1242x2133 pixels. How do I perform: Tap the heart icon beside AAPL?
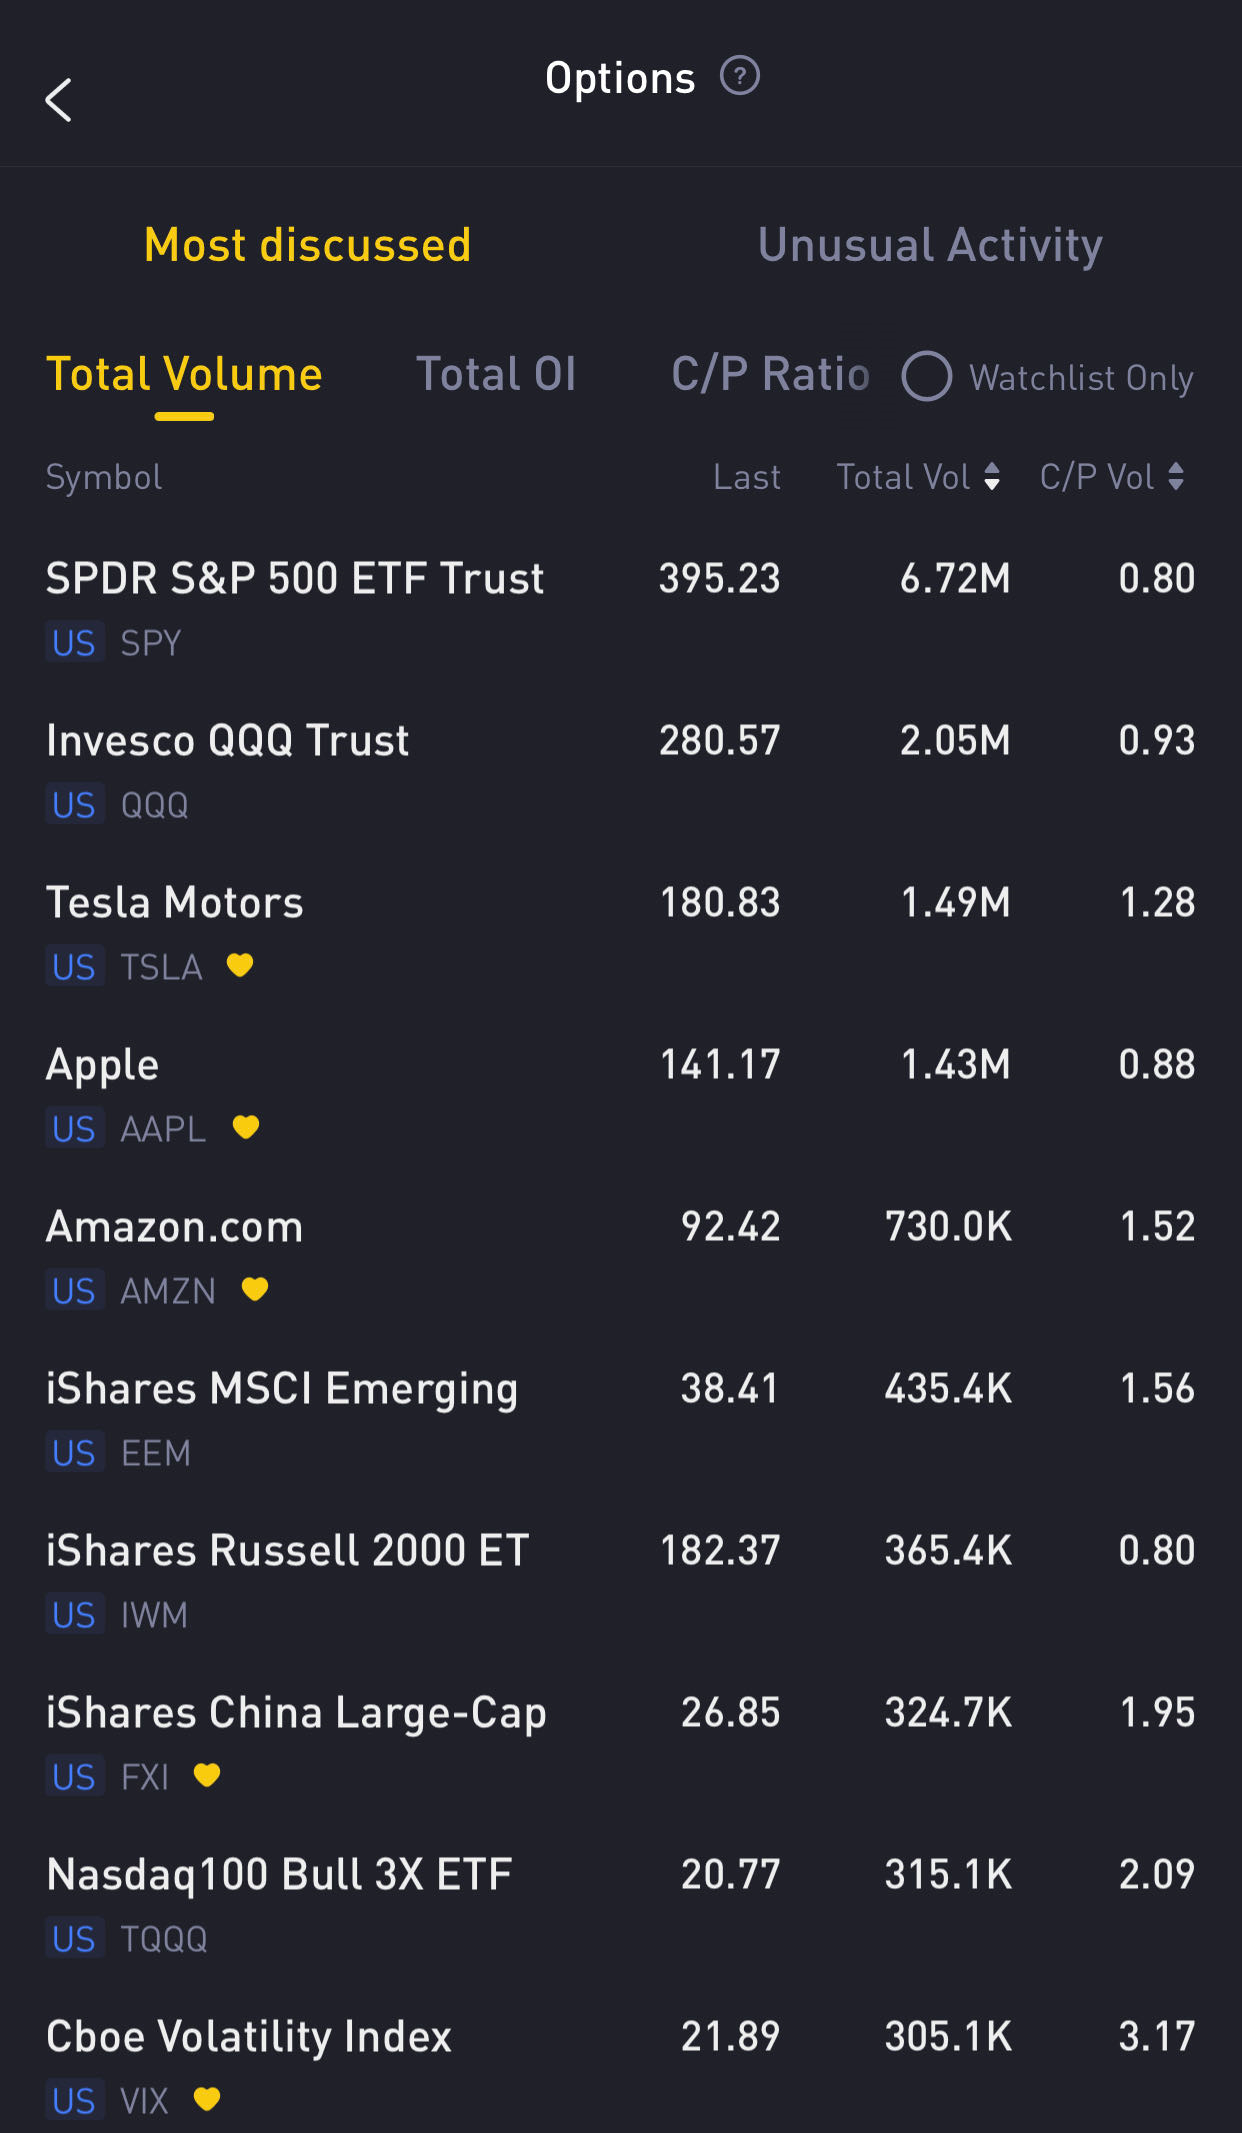pos(246,1127)
